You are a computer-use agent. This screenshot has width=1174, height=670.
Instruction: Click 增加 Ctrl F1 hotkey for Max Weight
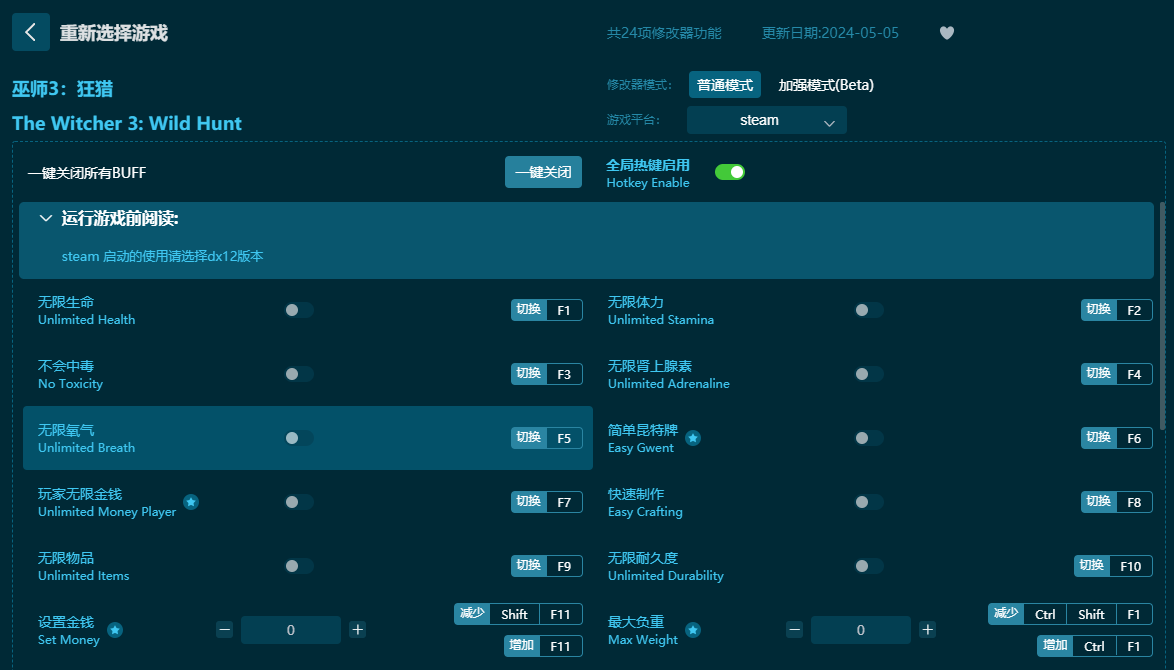pos(1095,646)
